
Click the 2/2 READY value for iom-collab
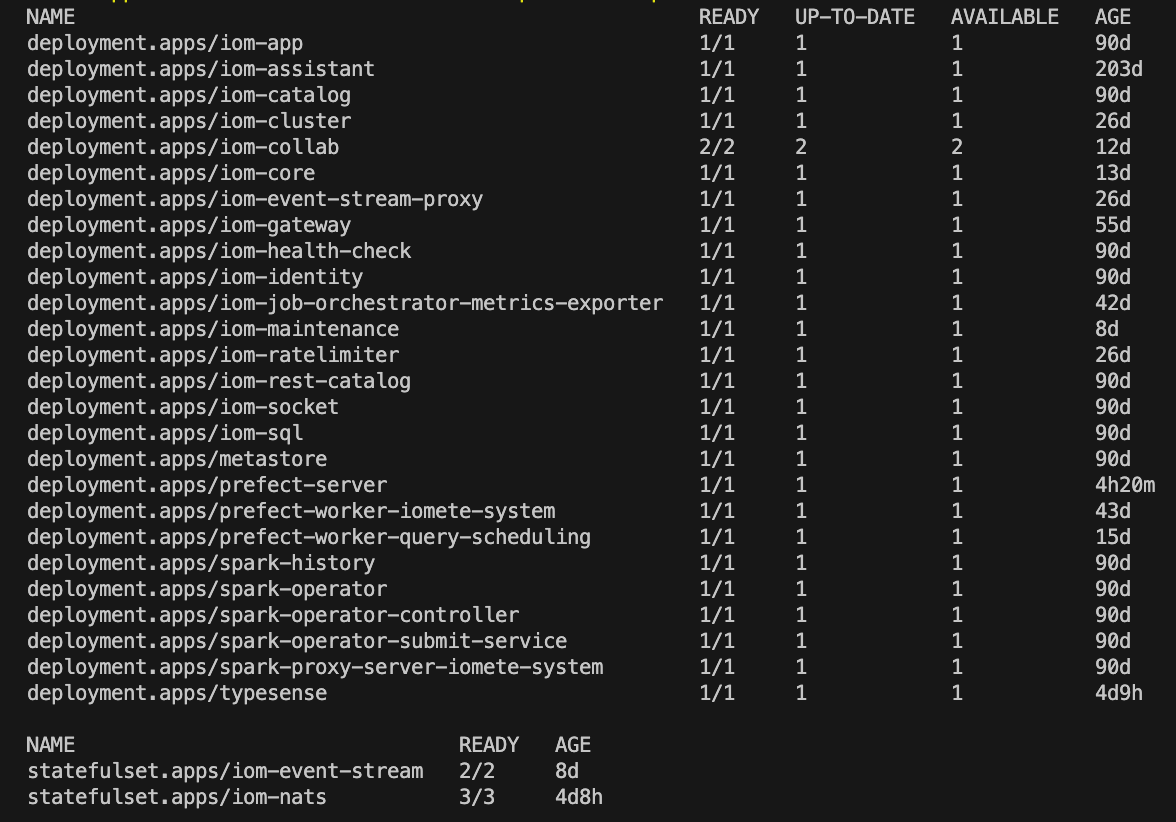(x=716, y=147)
